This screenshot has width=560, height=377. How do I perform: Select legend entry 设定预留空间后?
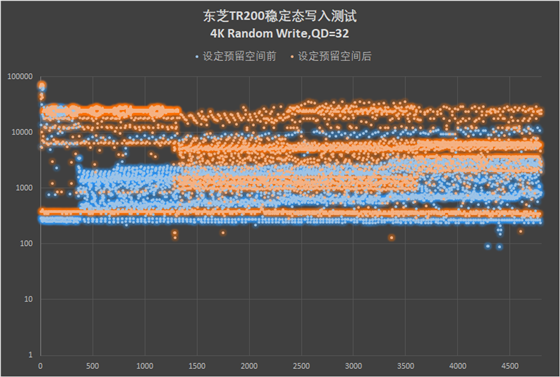pos(335,56)
